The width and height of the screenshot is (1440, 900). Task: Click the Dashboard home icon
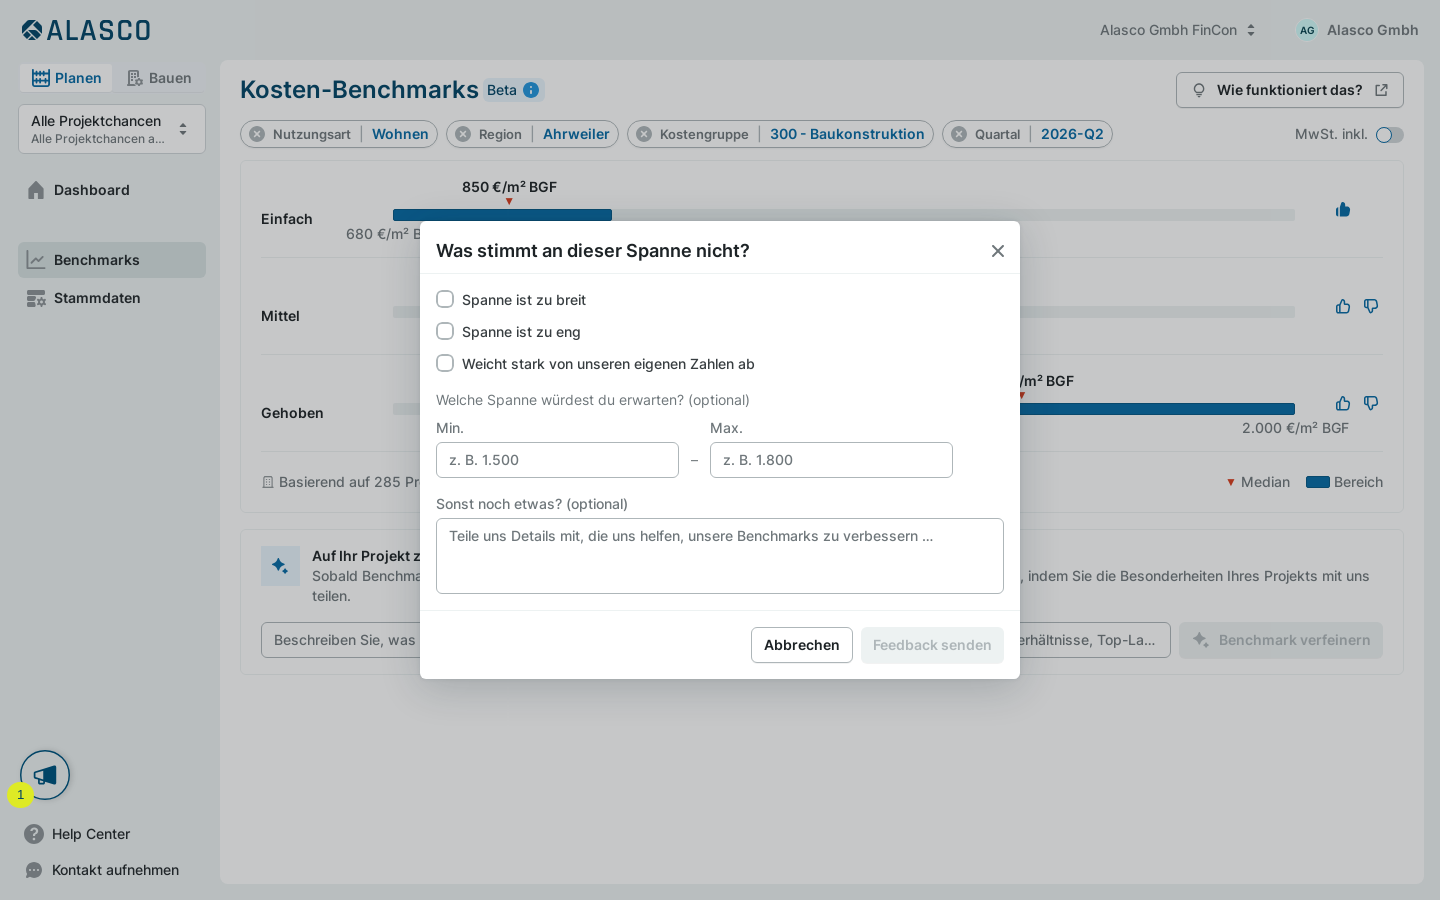36,190
